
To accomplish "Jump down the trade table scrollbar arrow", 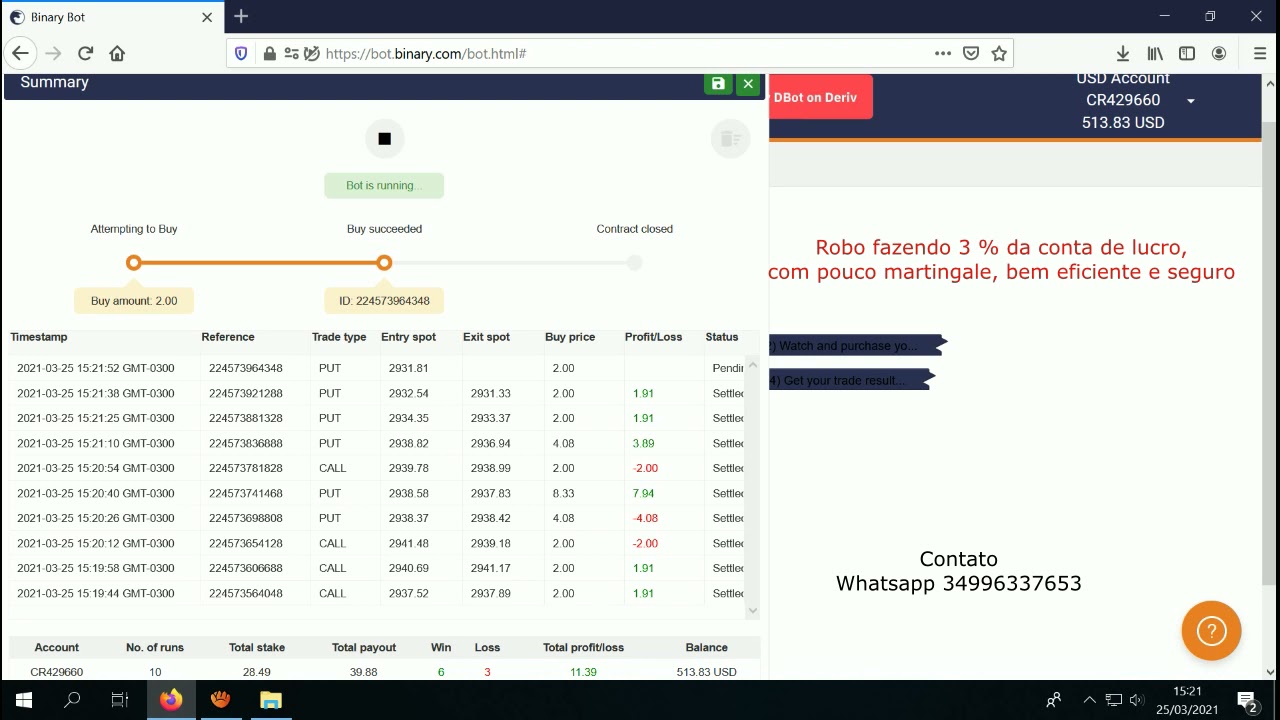I will (753, 610).
